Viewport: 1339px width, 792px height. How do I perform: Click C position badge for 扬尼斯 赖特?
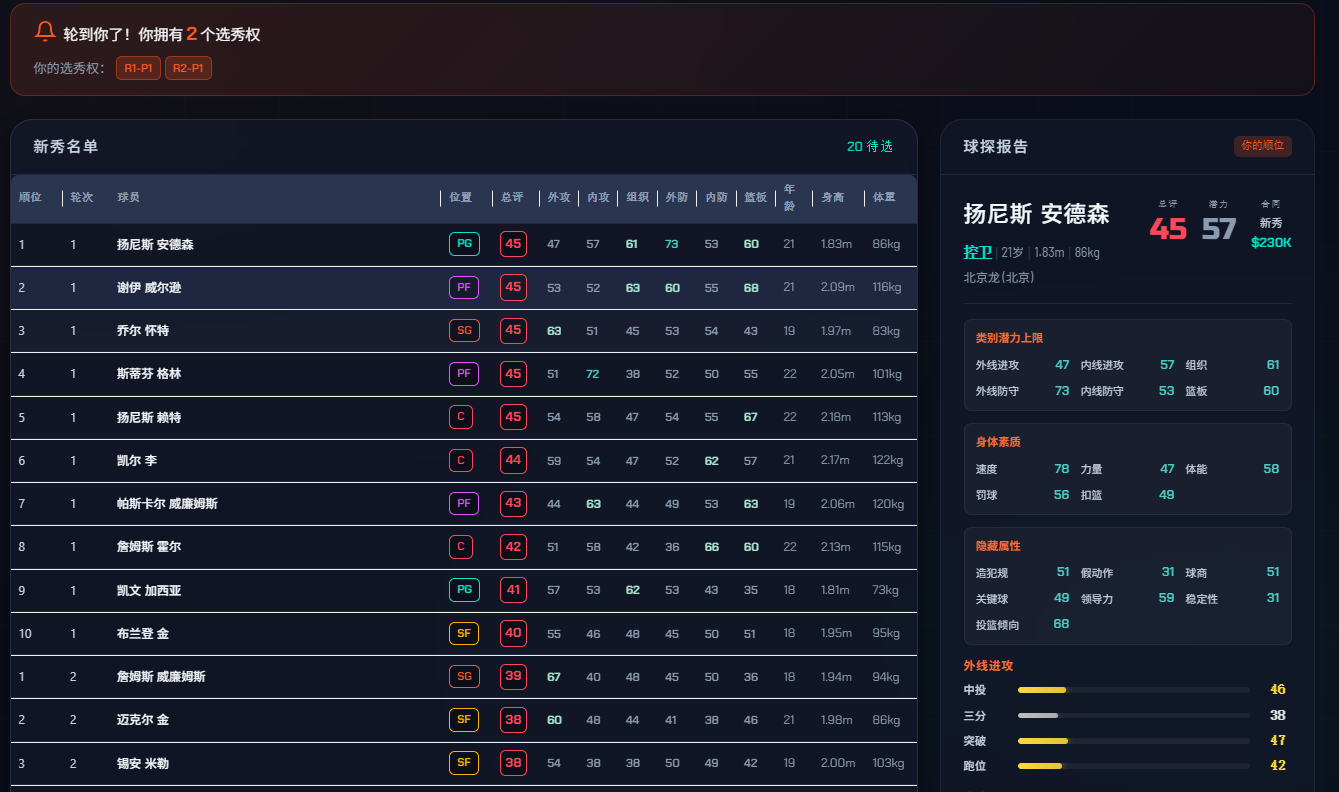[x=461, y=417]
